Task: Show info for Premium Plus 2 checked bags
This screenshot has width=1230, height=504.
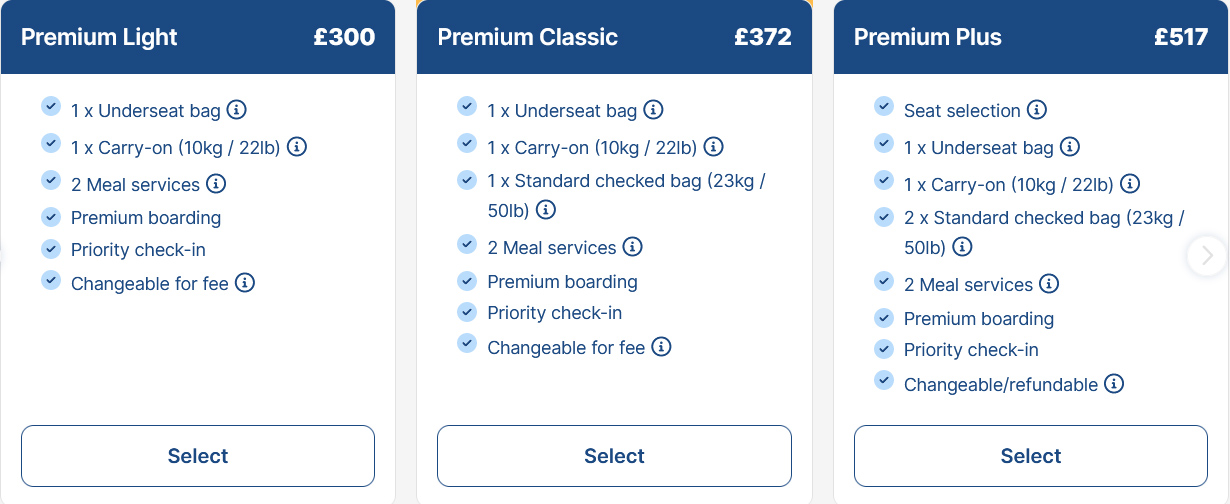Action: (962, 247)
